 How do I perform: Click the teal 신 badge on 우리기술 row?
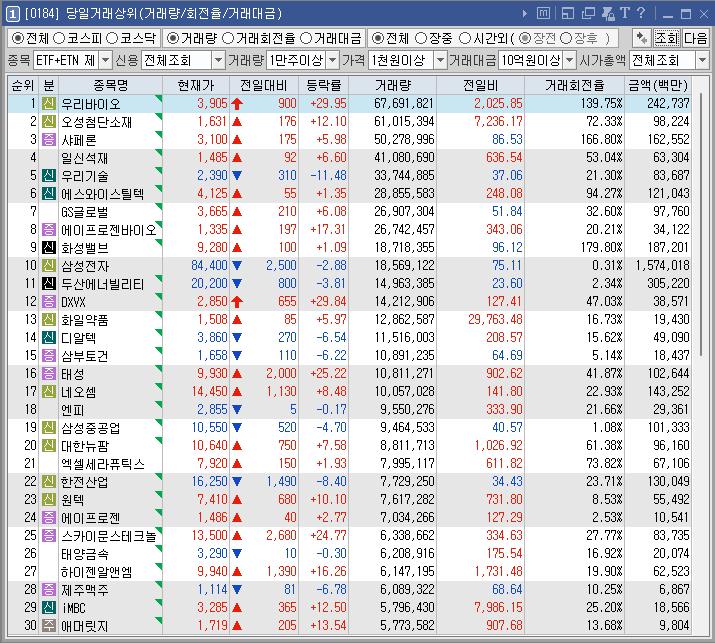(49, 176)
